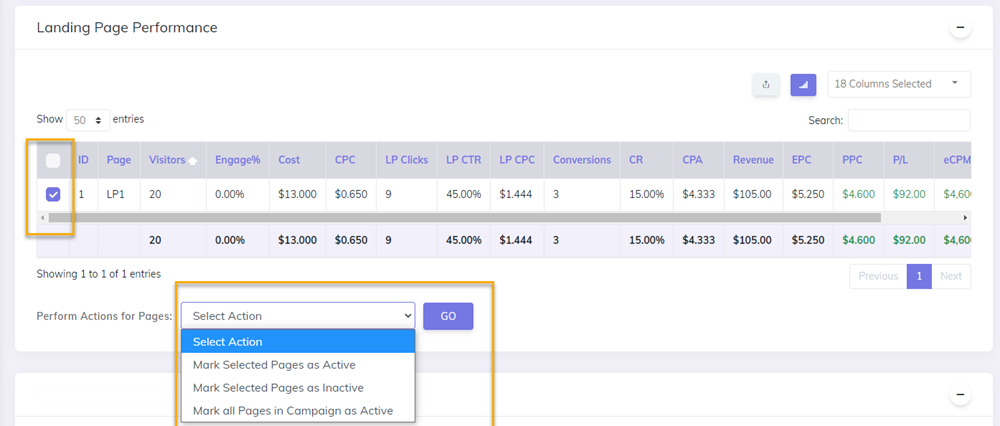Image resolution: width=1000 pixels, height=426 pixels.
Task: Sort by the Cost column header
Action: coord(298,160)
